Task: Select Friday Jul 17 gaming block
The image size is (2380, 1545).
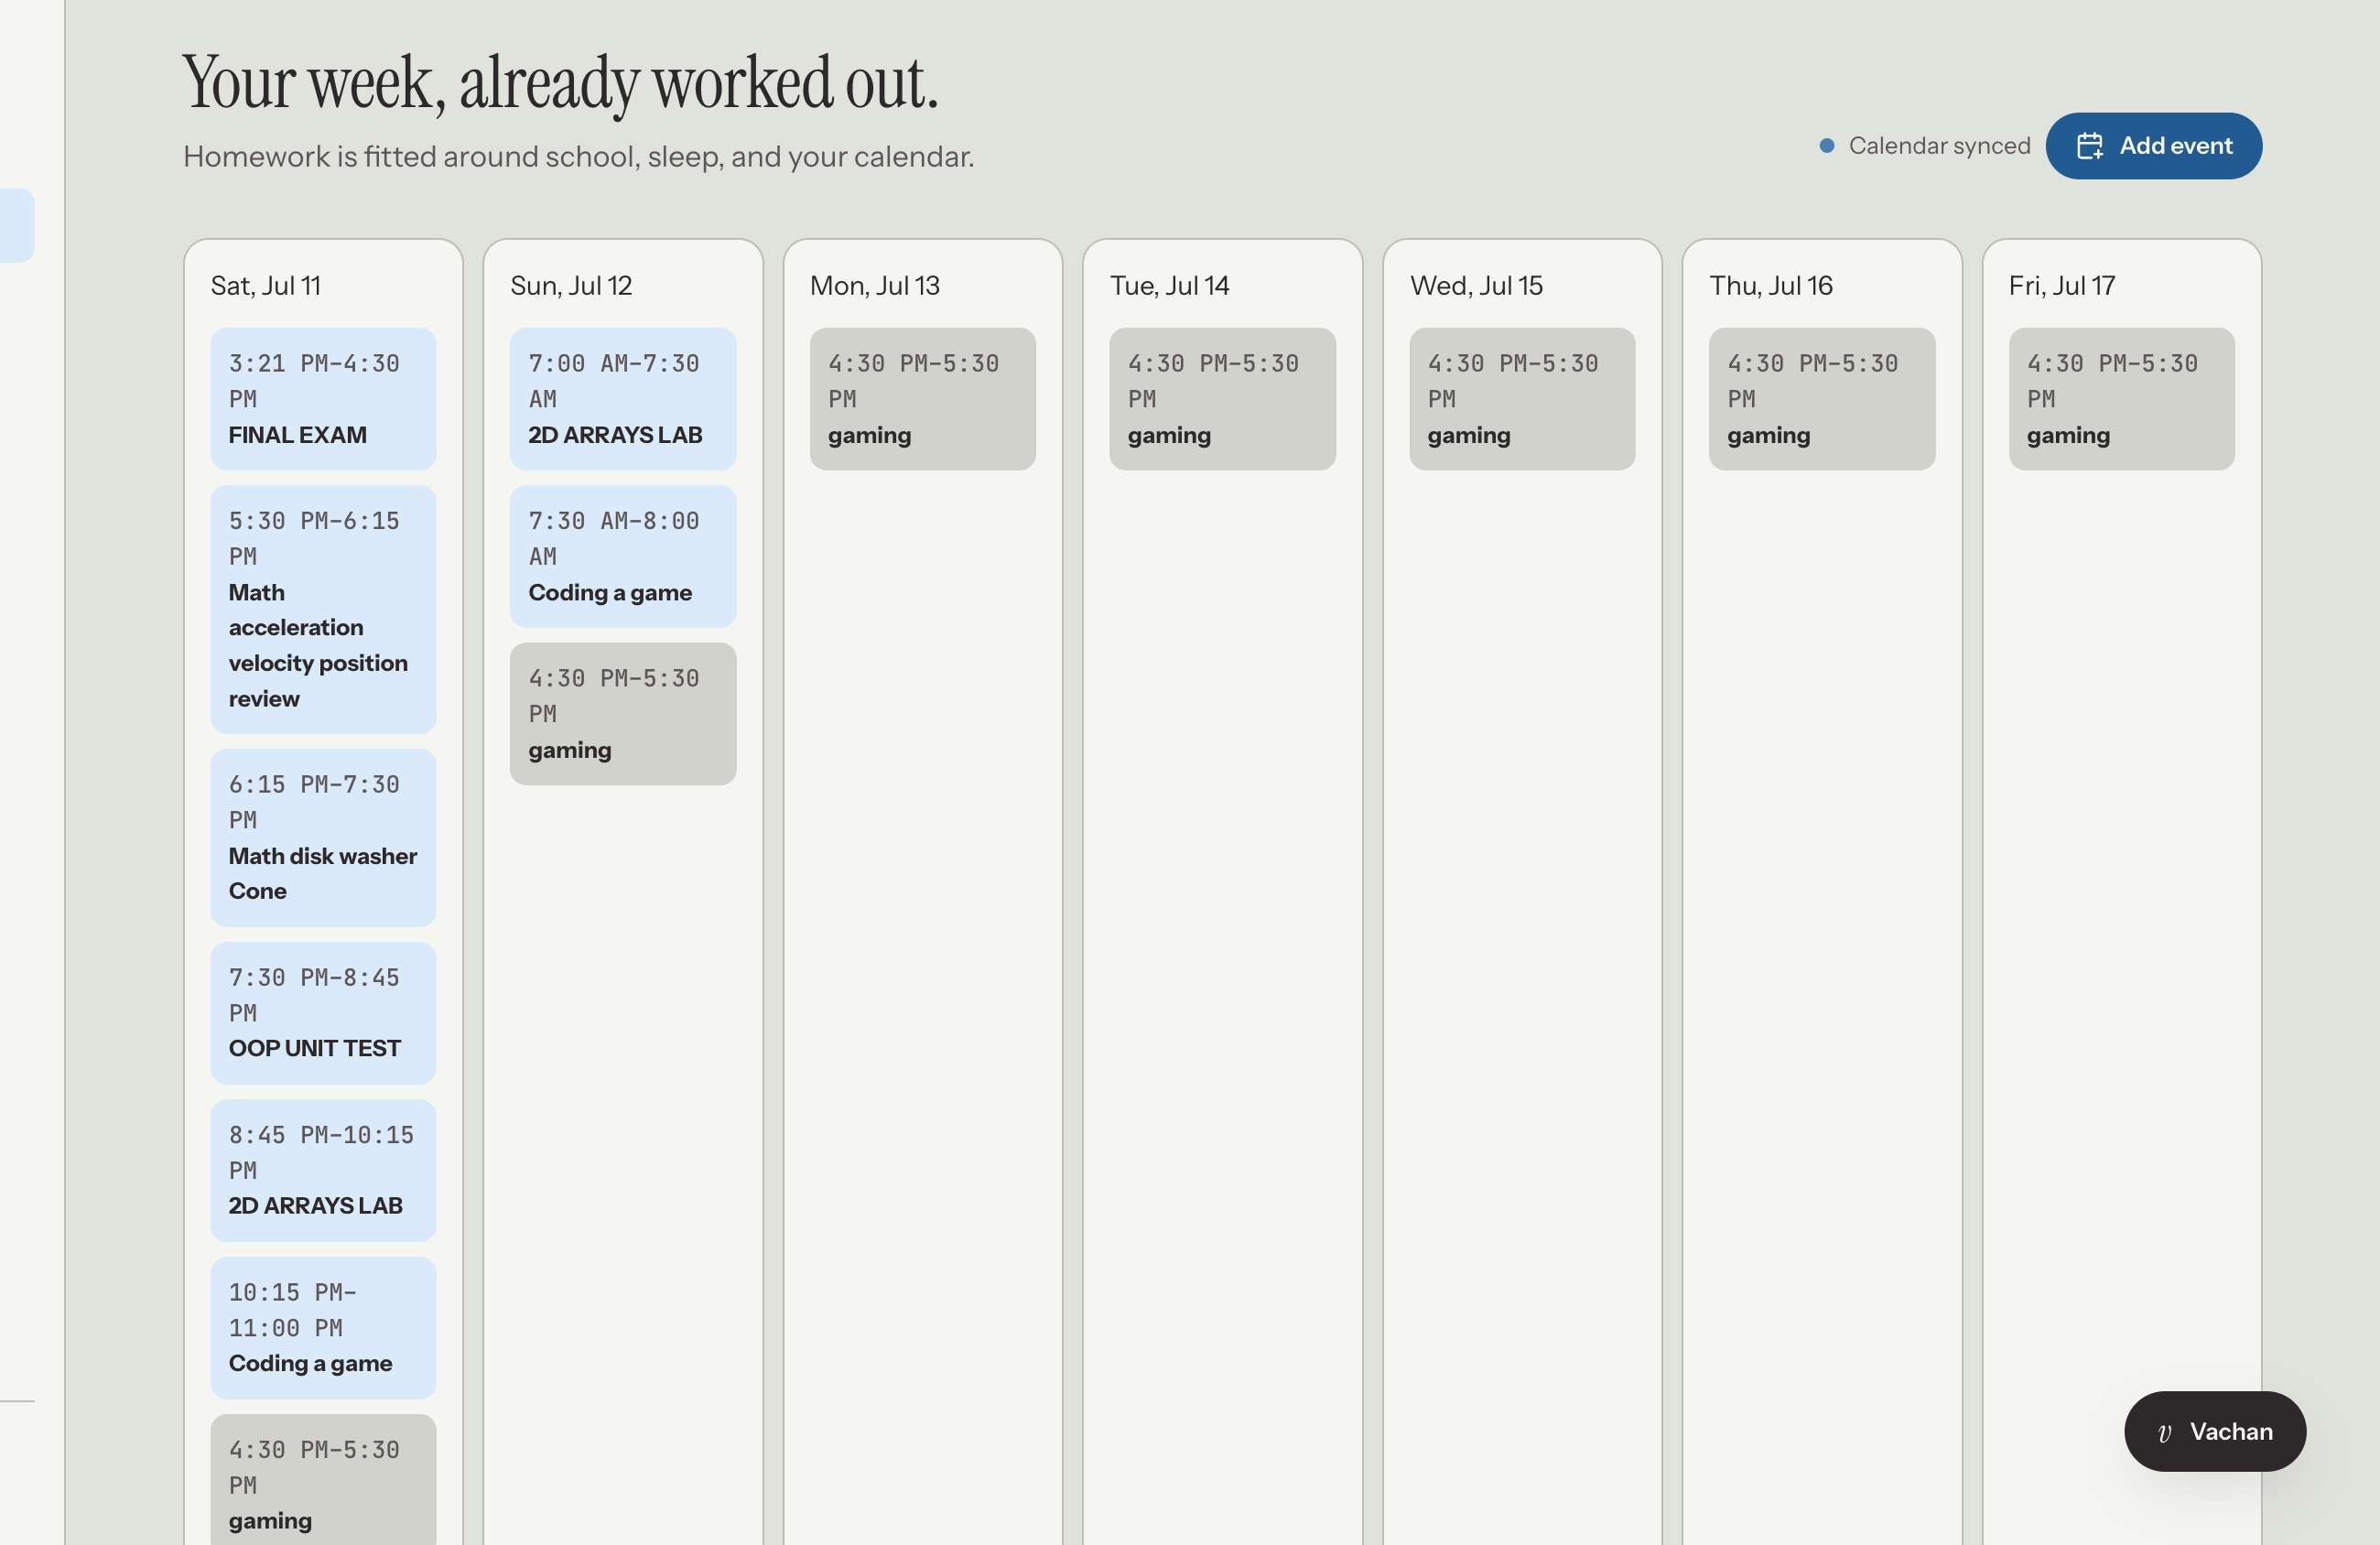Action: point(2121,399)
